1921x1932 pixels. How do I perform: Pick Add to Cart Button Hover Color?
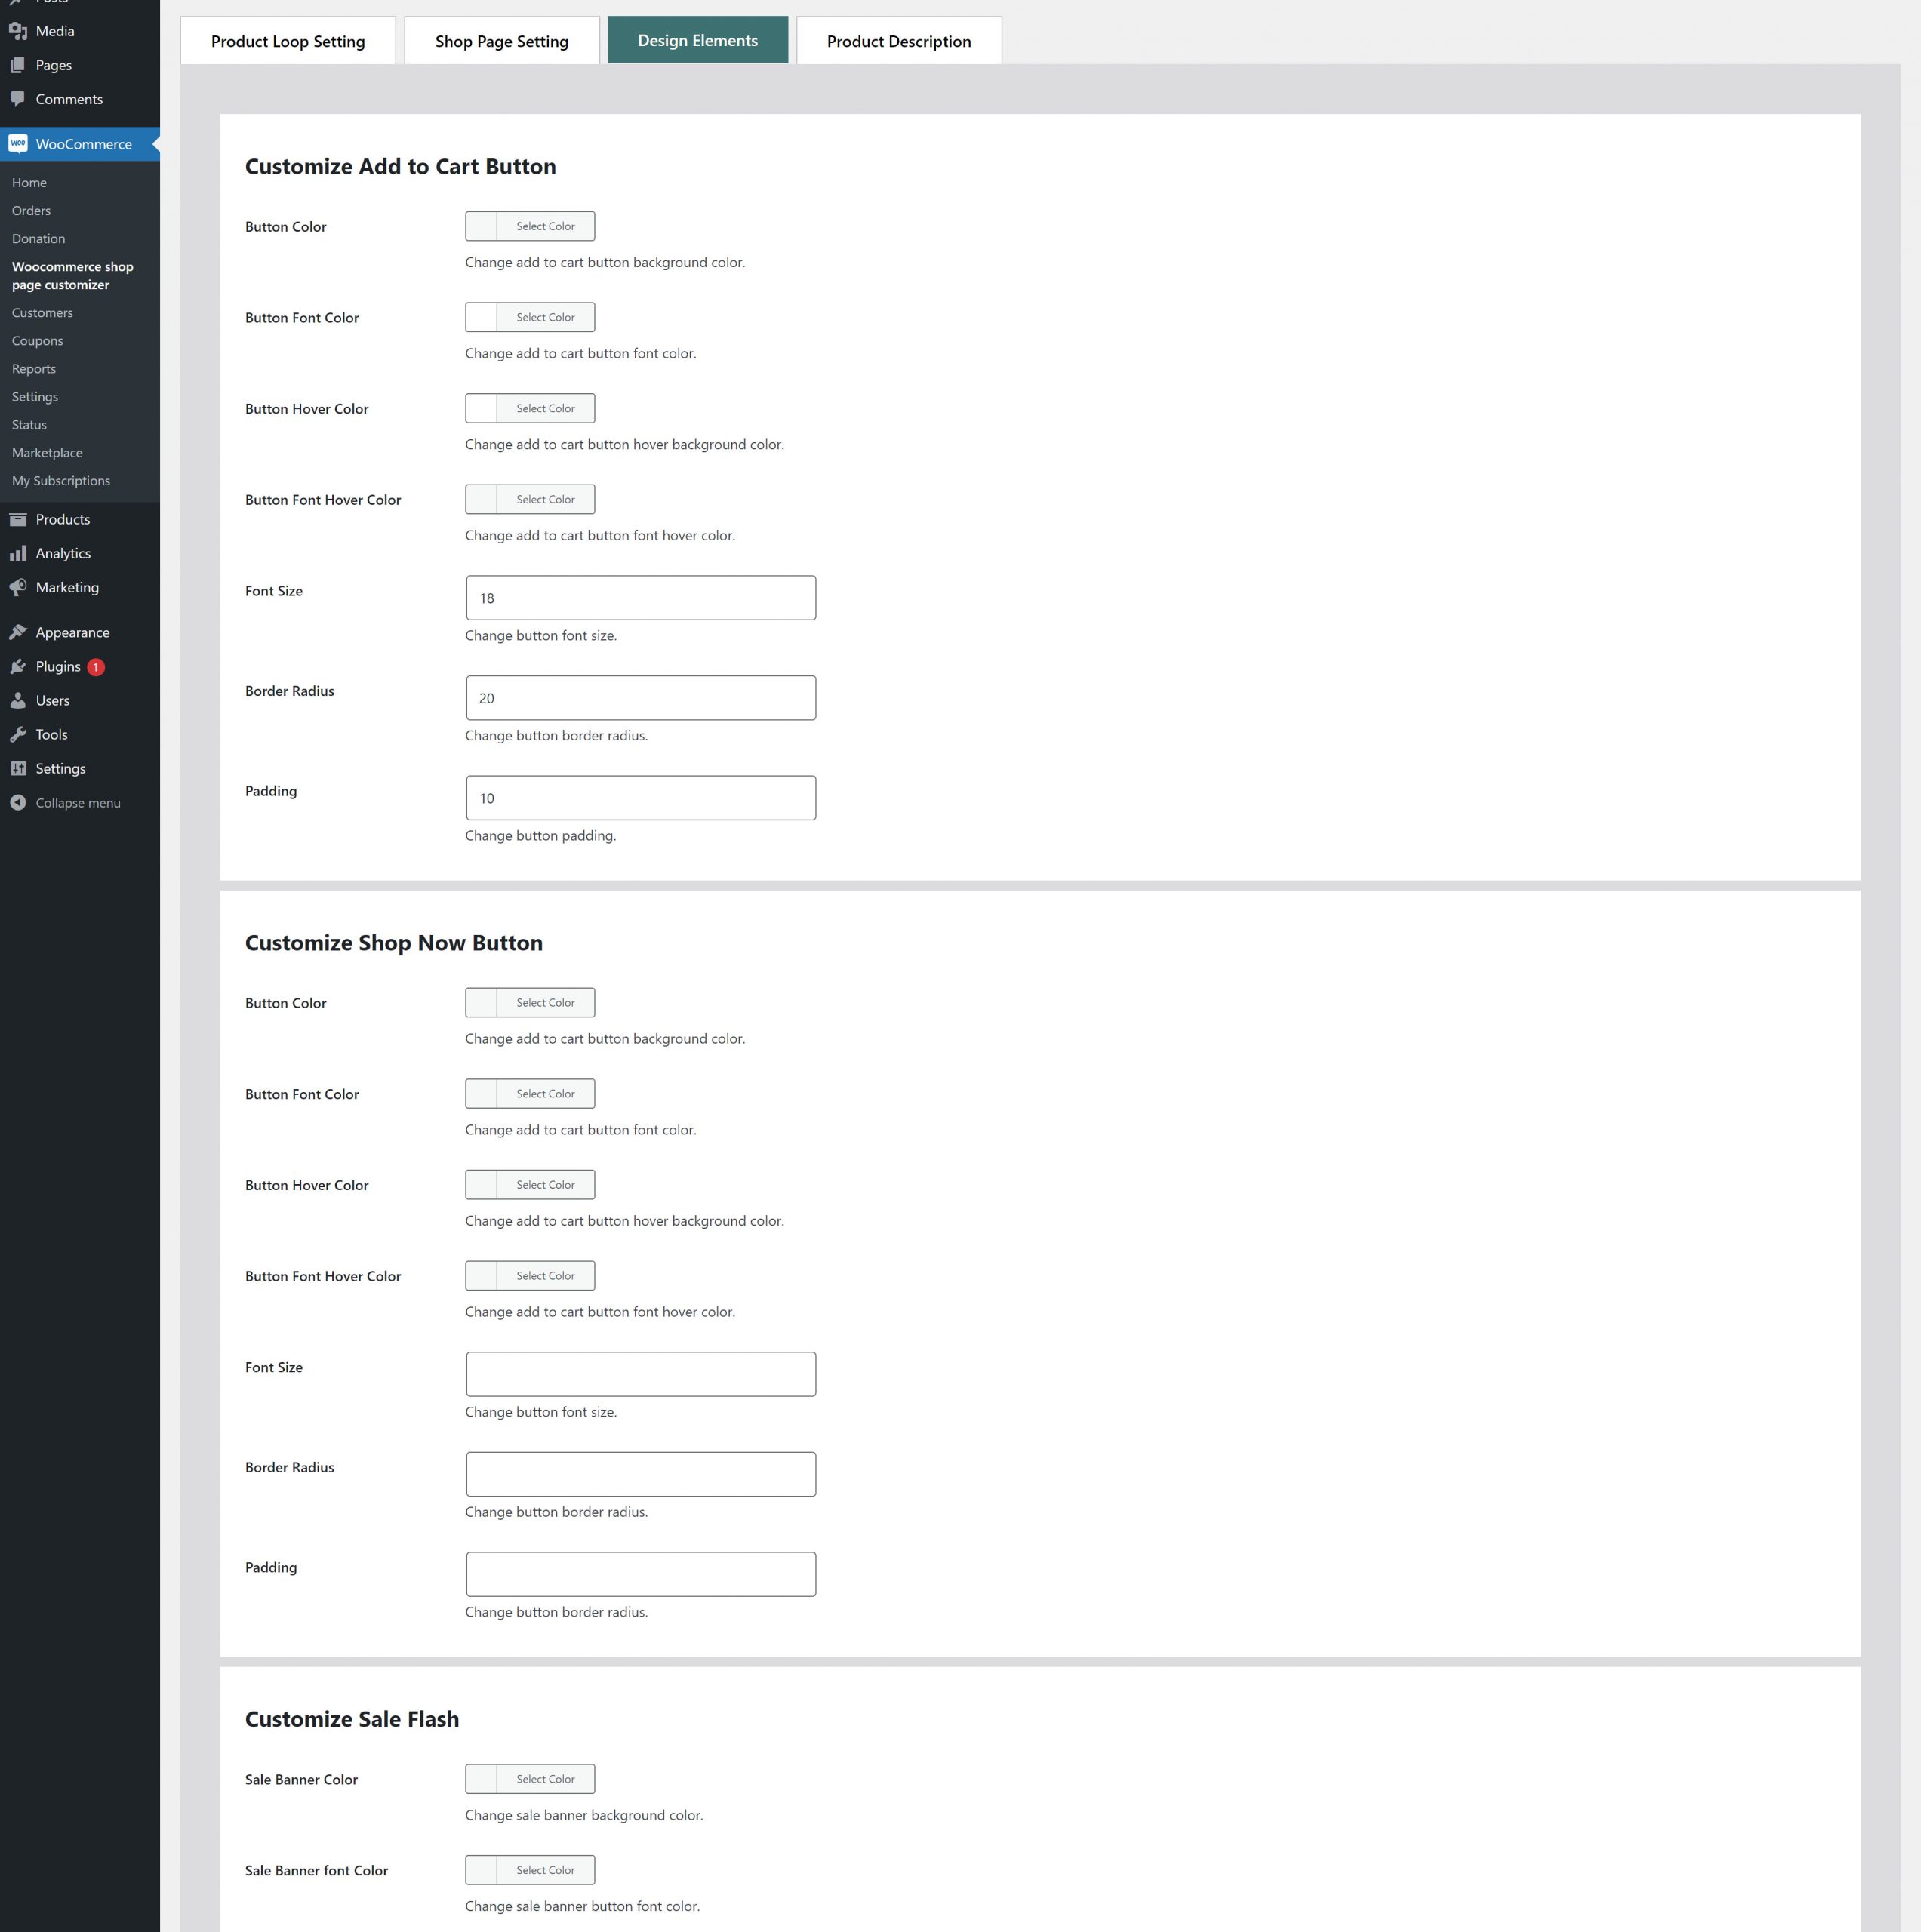coord(530,408)
